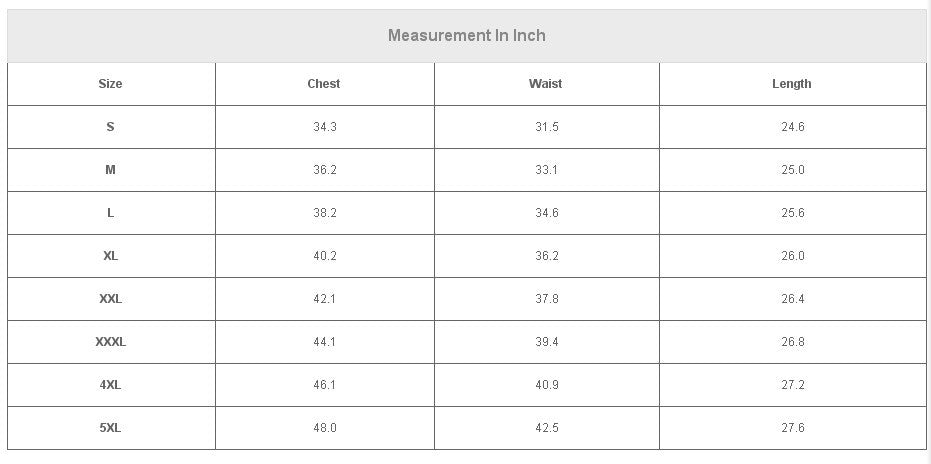Screen dimensions: 931x464
Task: Select the Waist column header
Action: [x=546, y=84]
